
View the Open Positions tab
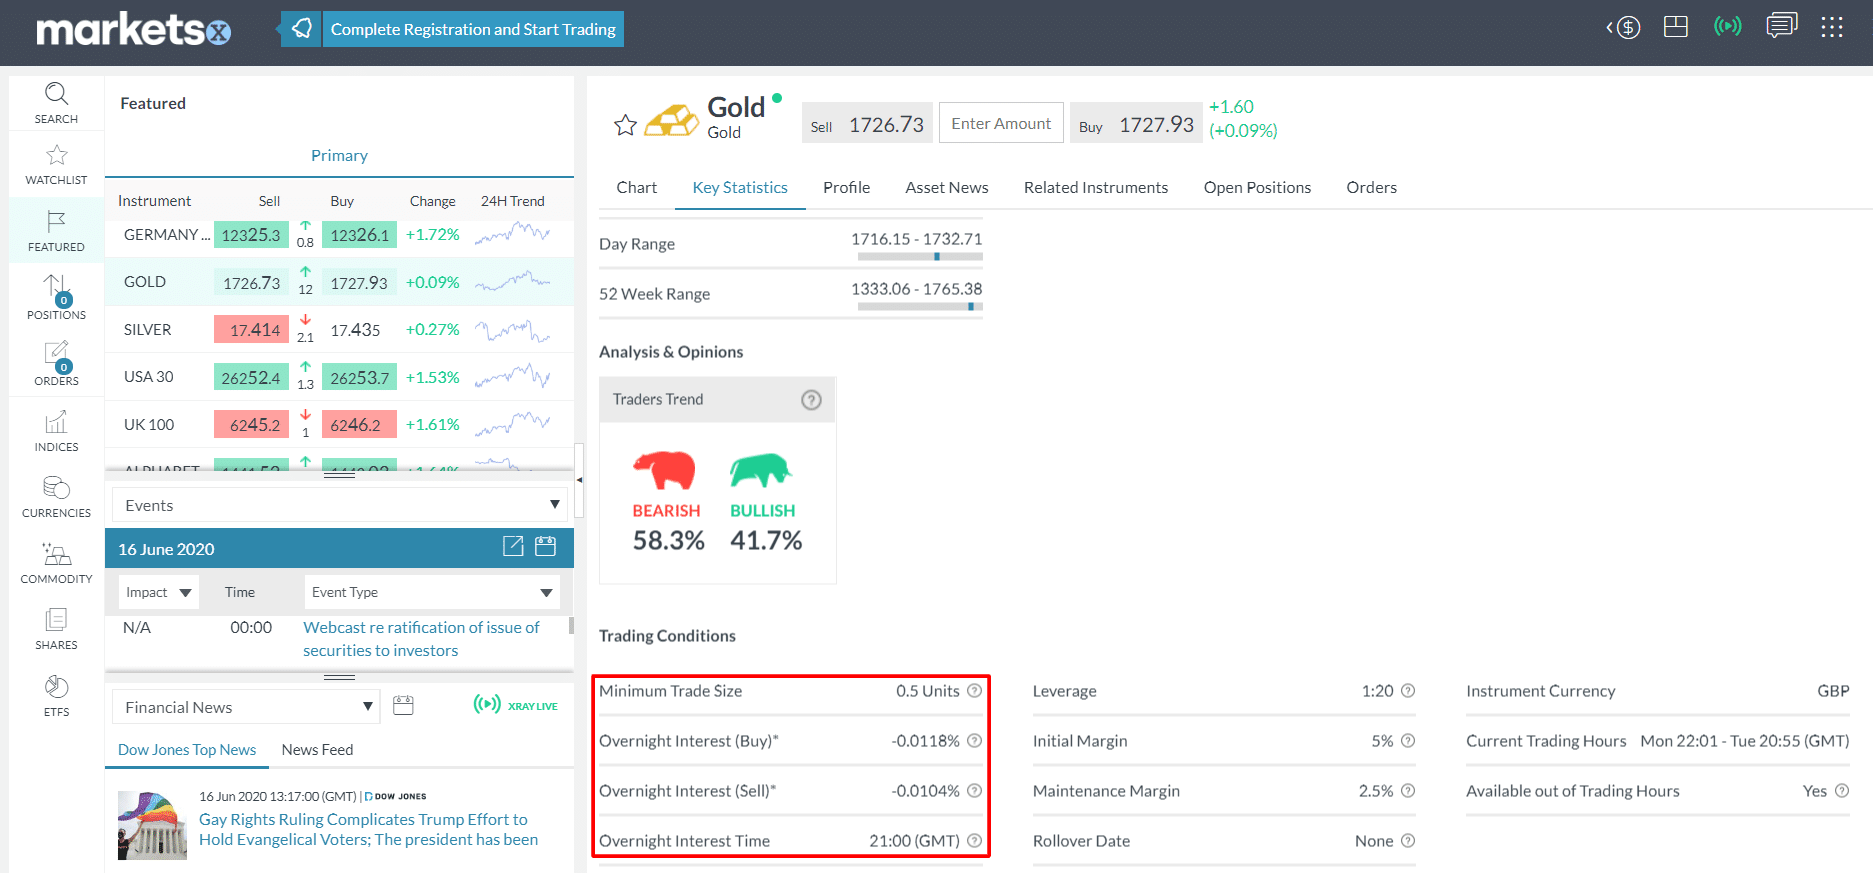1257,187
